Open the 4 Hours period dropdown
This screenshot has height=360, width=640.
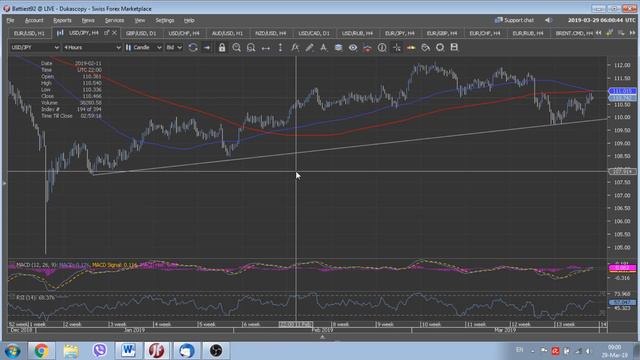click(92, 48)
